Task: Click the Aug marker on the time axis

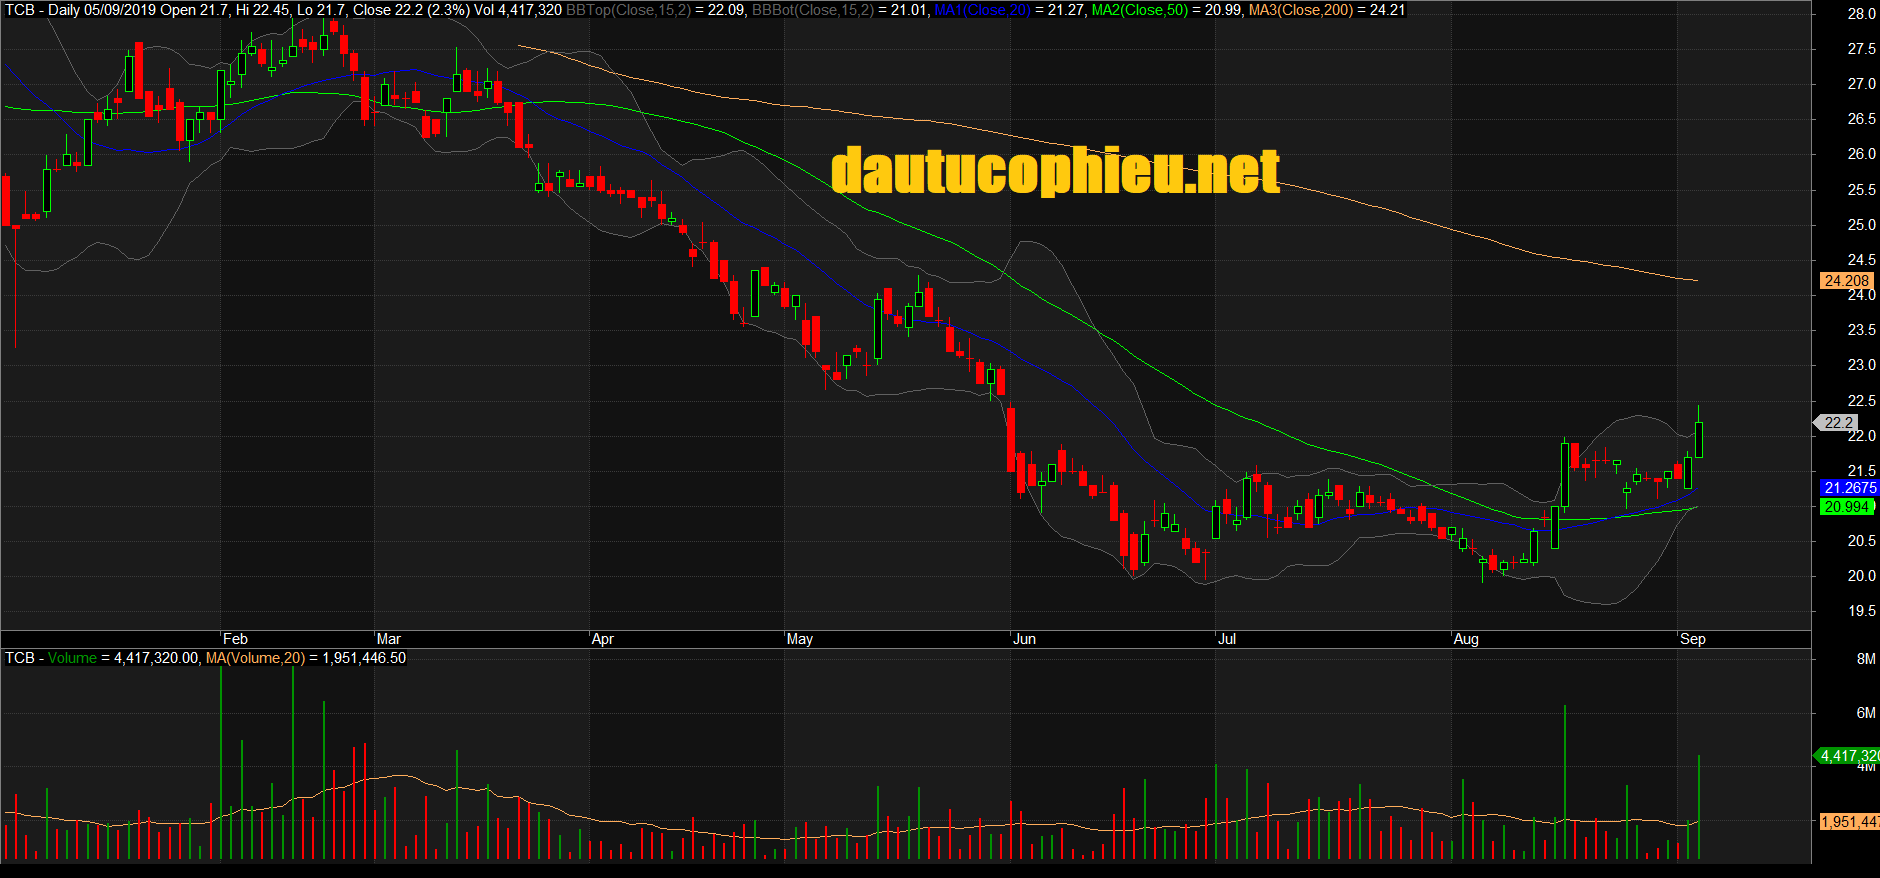Action: coord(1466,639)
